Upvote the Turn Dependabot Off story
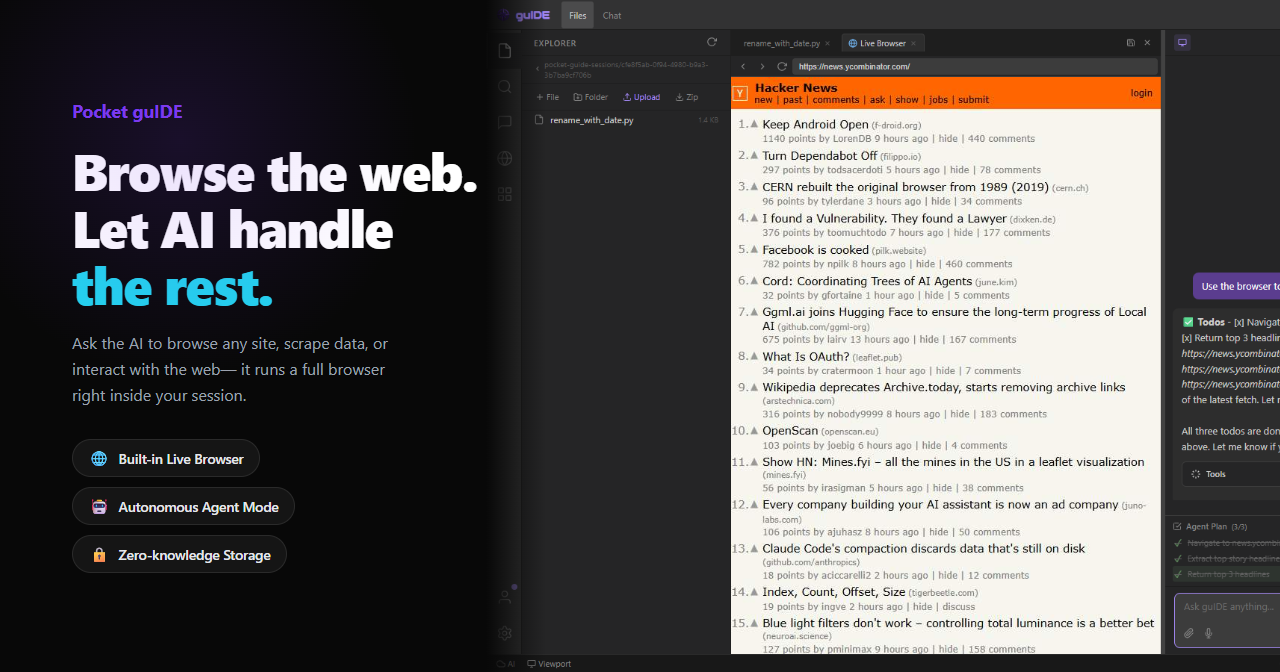The height and width of the screenshot is (672, 1280). 754,156
